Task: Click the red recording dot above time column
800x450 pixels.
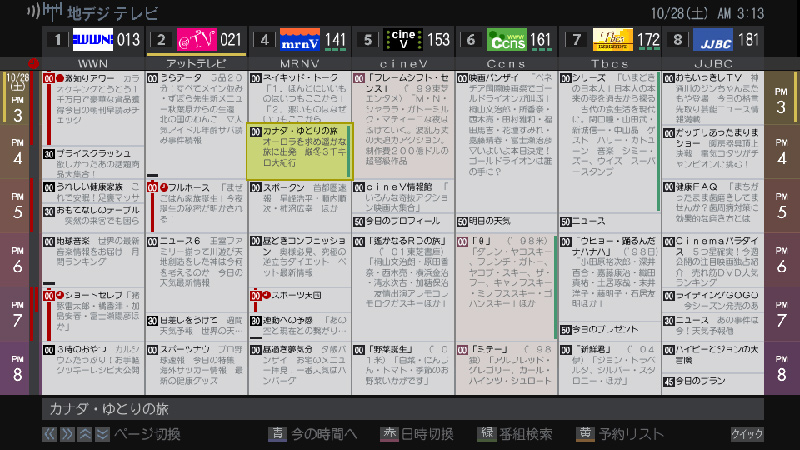Action: click(33, 64)
